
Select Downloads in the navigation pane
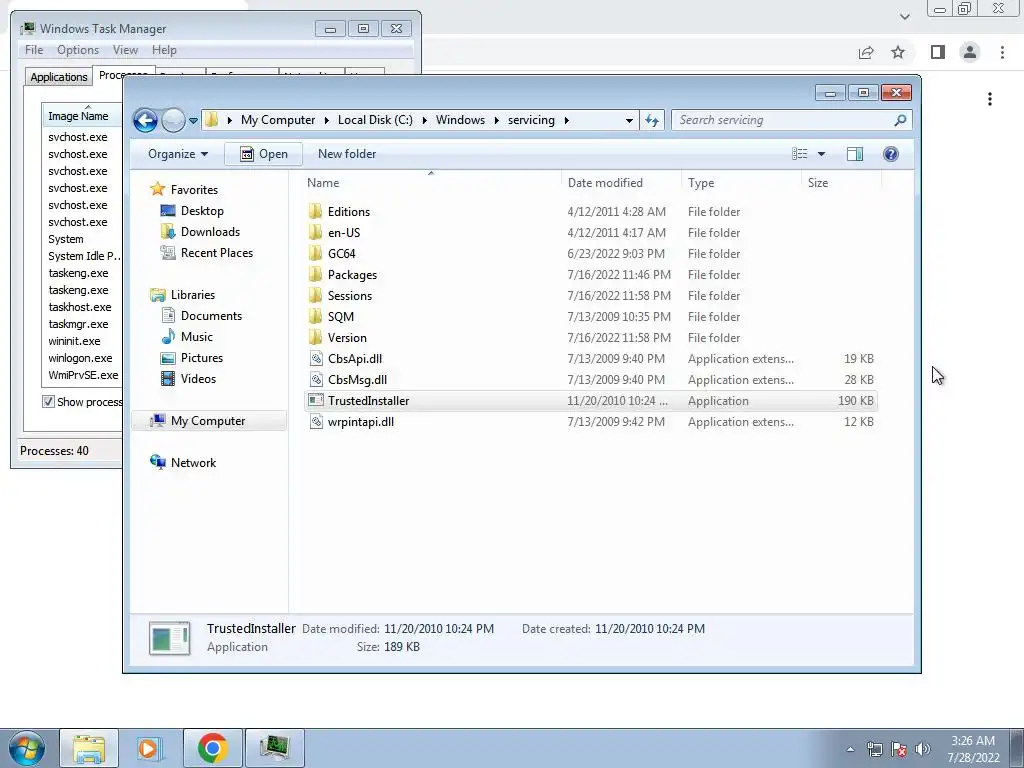pyautogui.click(x=210, y=232)
